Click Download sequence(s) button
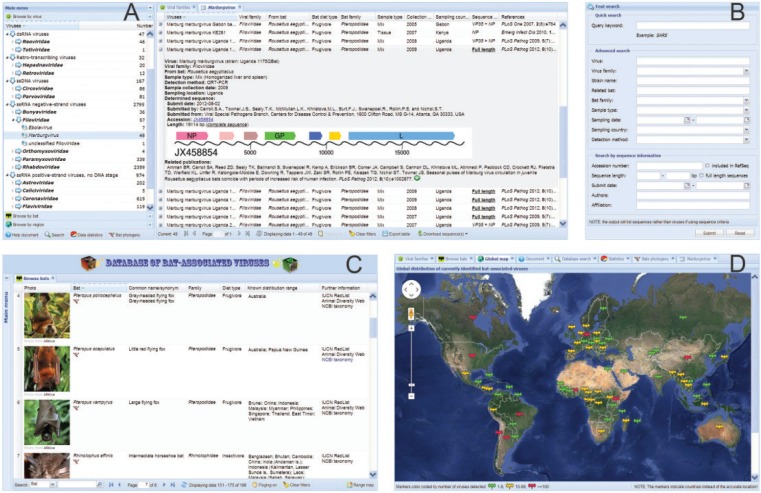This screenshot has height=493, width=761. point(443,234)
